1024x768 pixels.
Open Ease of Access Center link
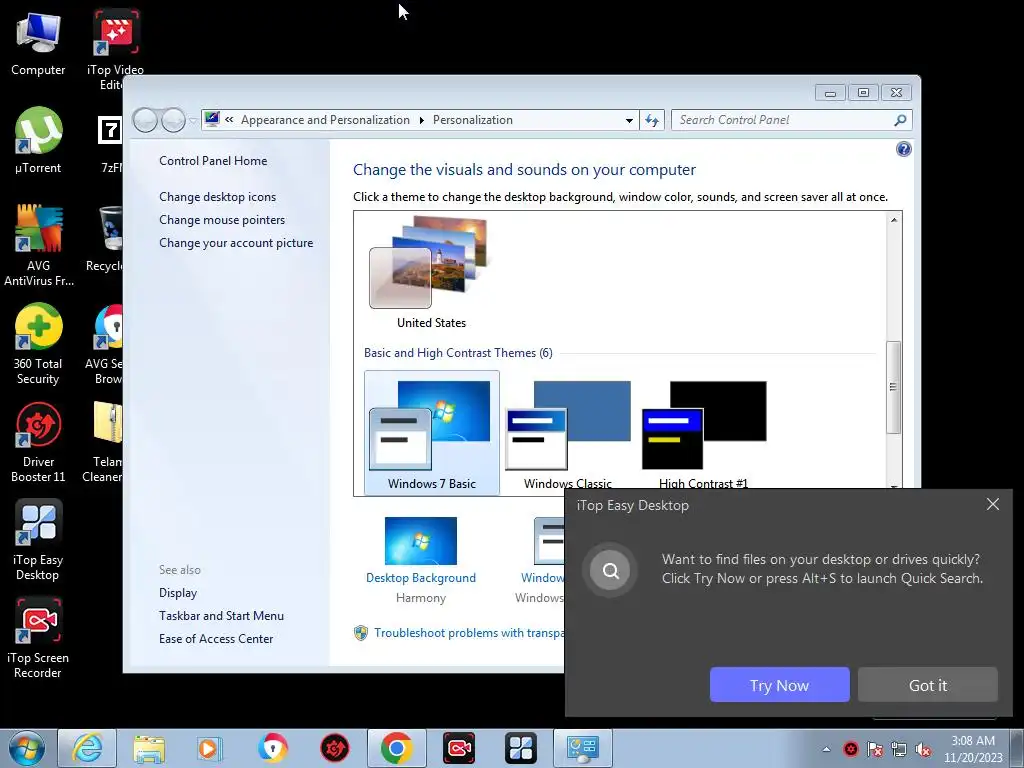tap(216, 638)
